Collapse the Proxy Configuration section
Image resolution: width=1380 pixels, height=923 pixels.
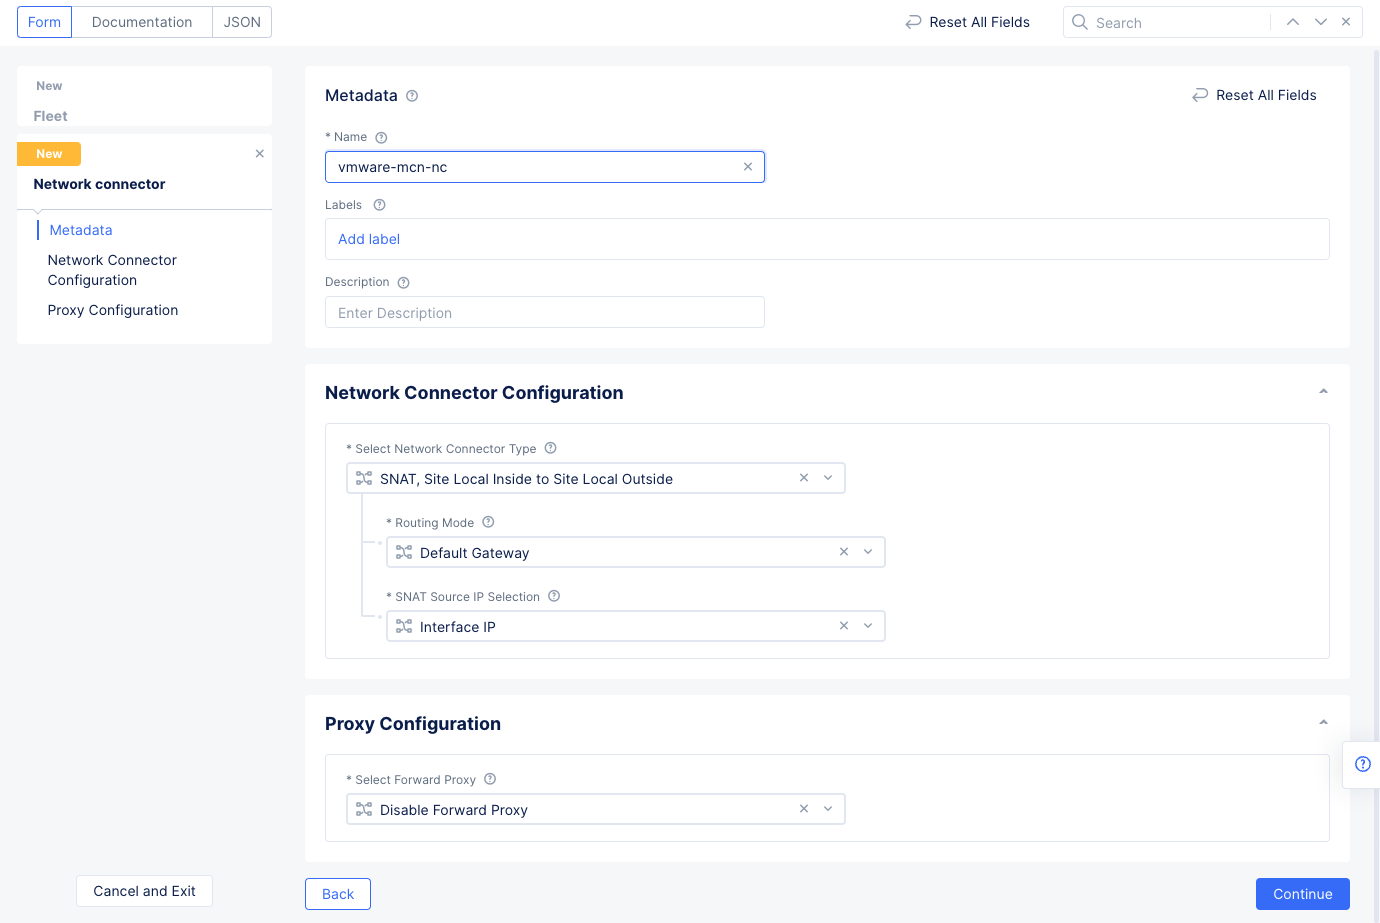click(x=1323, y=723)
